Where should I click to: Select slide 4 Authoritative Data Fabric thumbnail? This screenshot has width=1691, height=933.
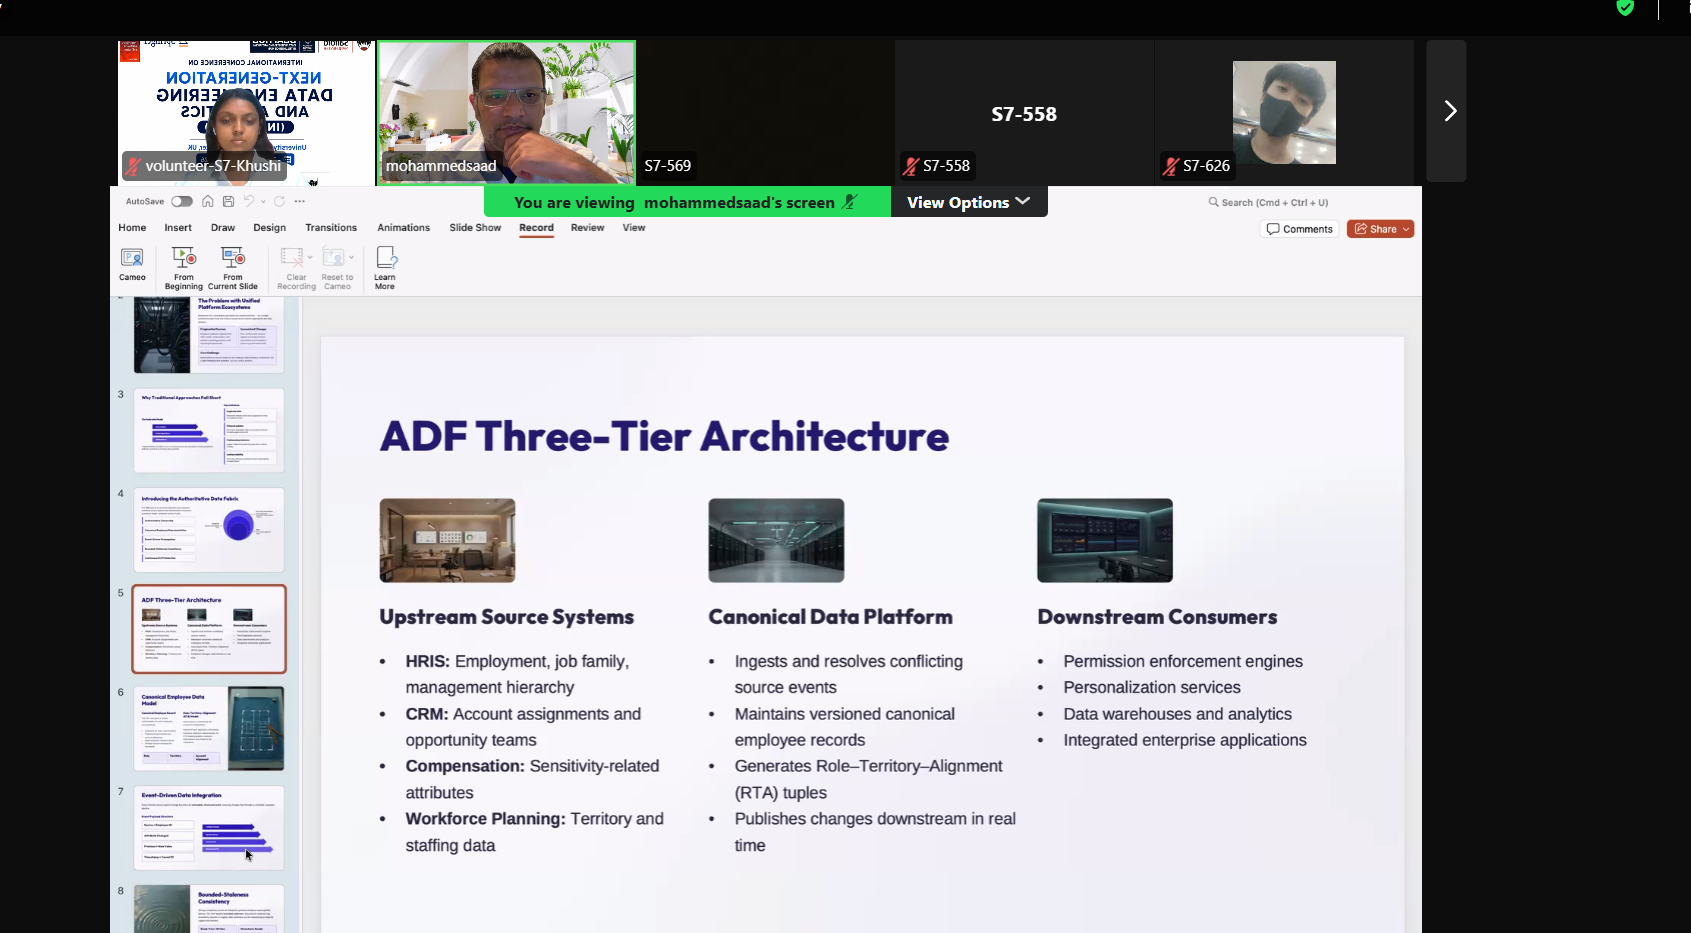209,530
